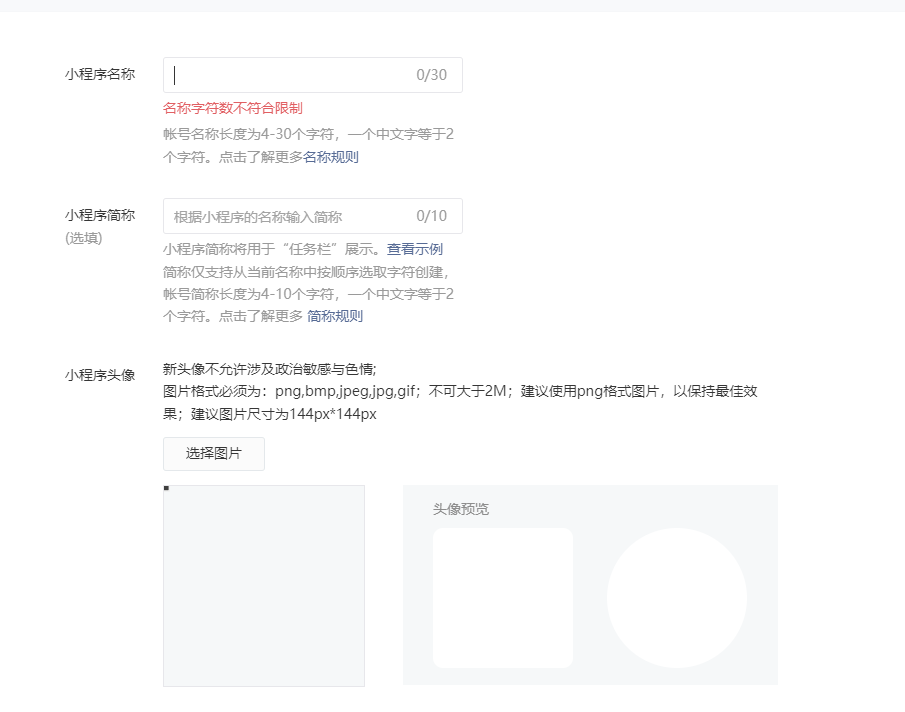Click the 小程序名称 label
905x712 pixels.
tap(100, 74)
